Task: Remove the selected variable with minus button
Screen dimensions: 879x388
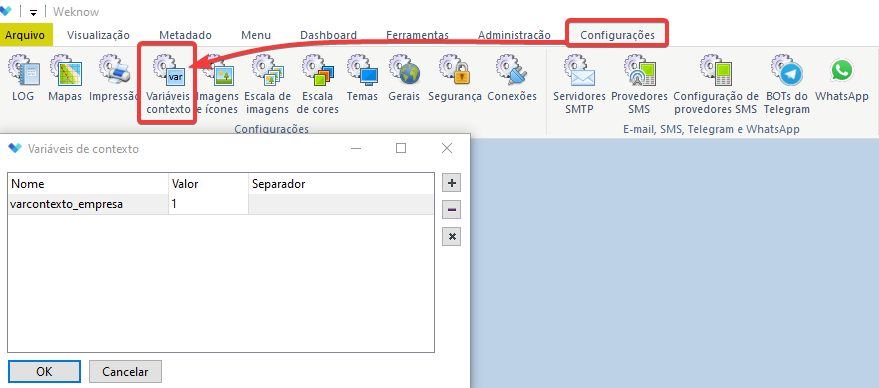Action: (451, 210)
